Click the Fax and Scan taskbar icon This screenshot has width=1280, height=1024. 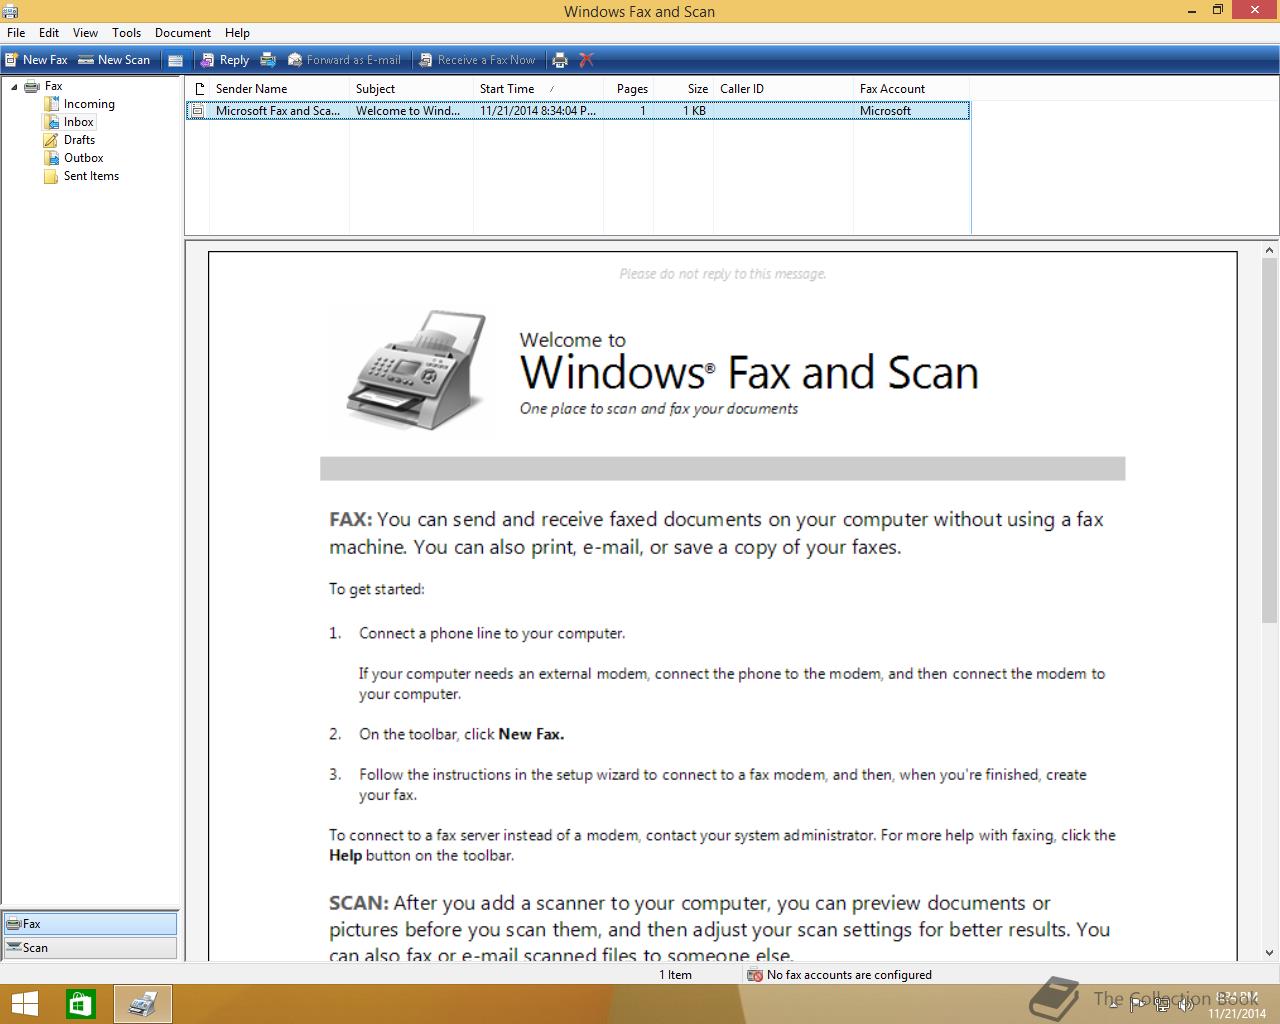tap(143, 1004)
